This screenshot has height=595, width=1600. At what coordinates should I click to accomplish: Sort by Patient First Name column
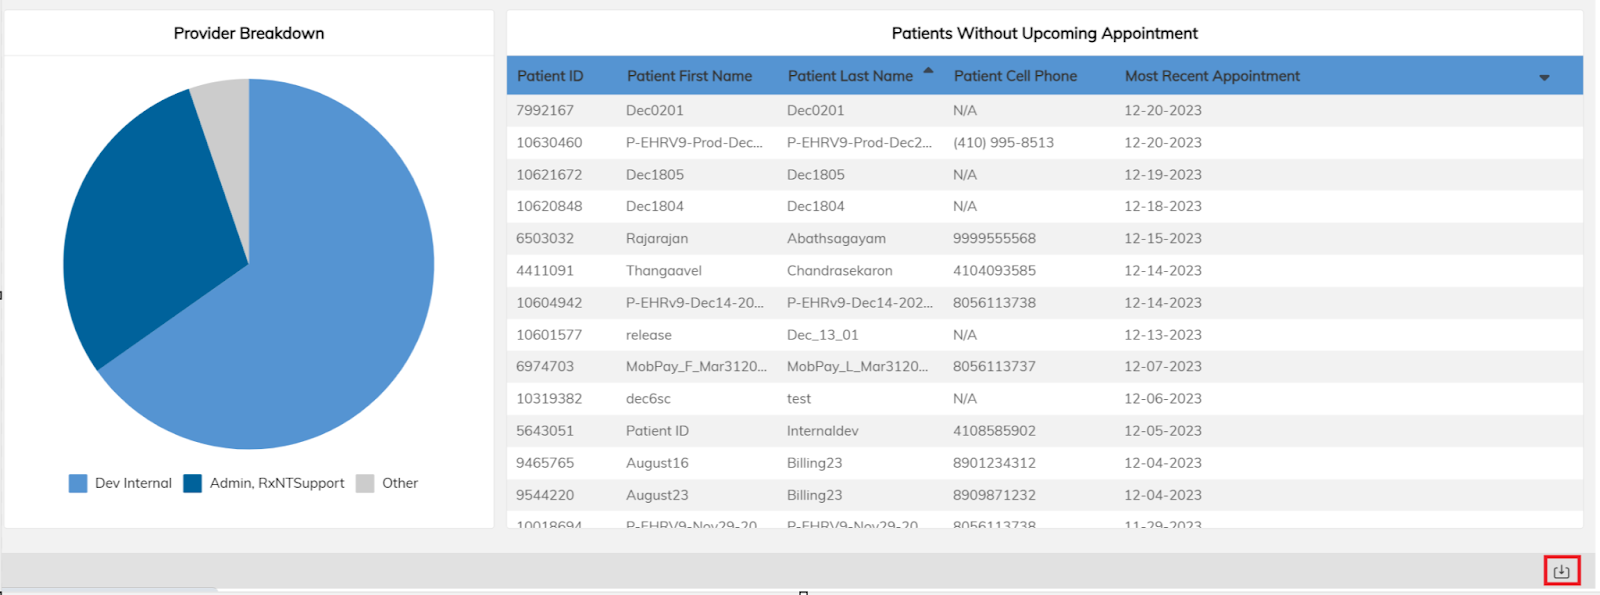pyautogui.click(x=689, y=76)
